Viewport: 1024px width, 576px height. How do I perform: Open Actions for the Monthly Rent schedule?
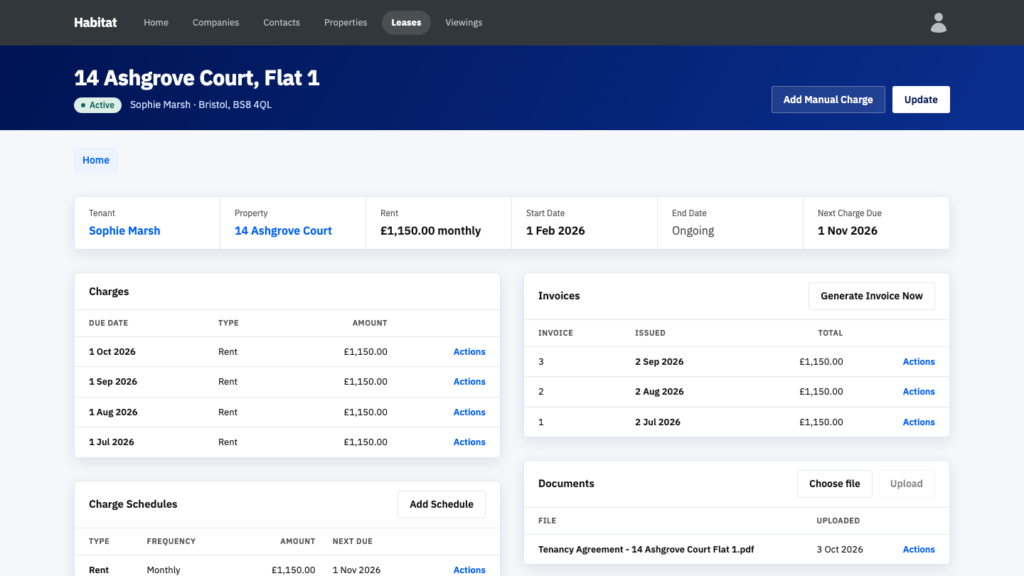[x=470, y=570]
